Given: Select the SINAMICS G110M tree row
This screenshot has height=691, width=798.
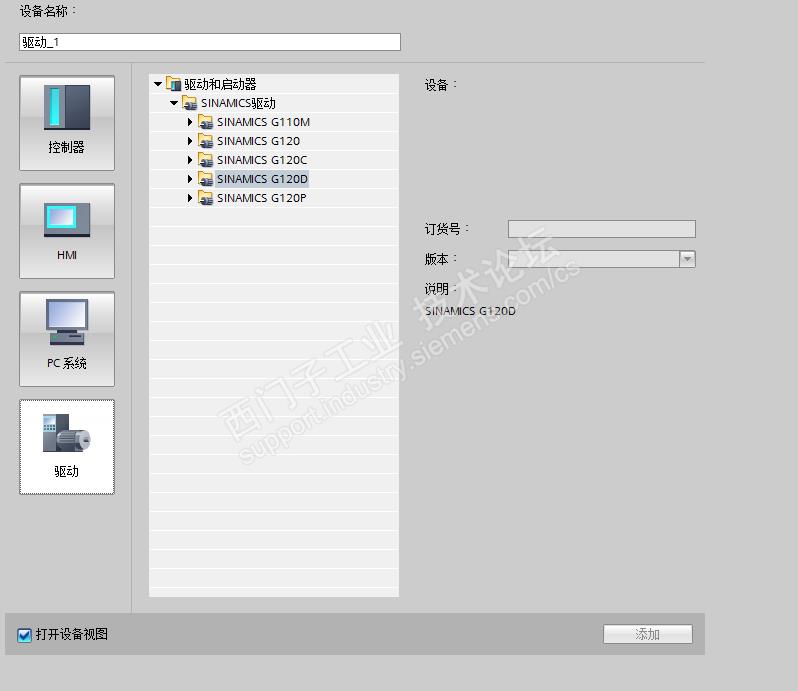Looking at the screenshot, I should tap(274, 122).
